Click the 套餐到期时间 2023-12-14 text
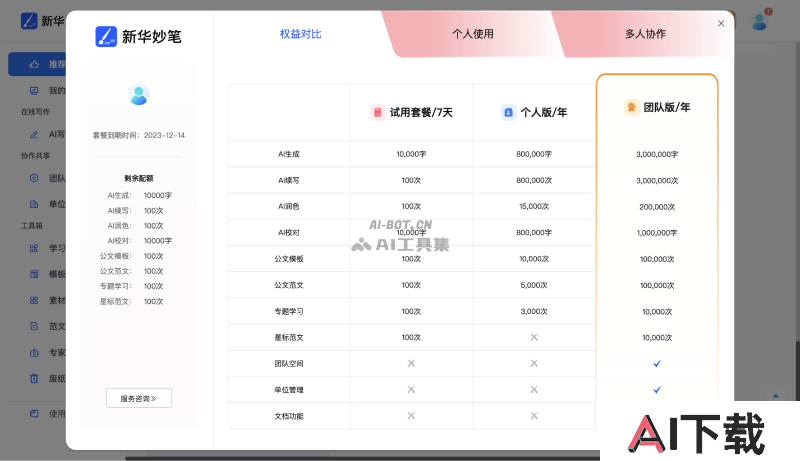The image size is (800, 461). pos(139,135)
